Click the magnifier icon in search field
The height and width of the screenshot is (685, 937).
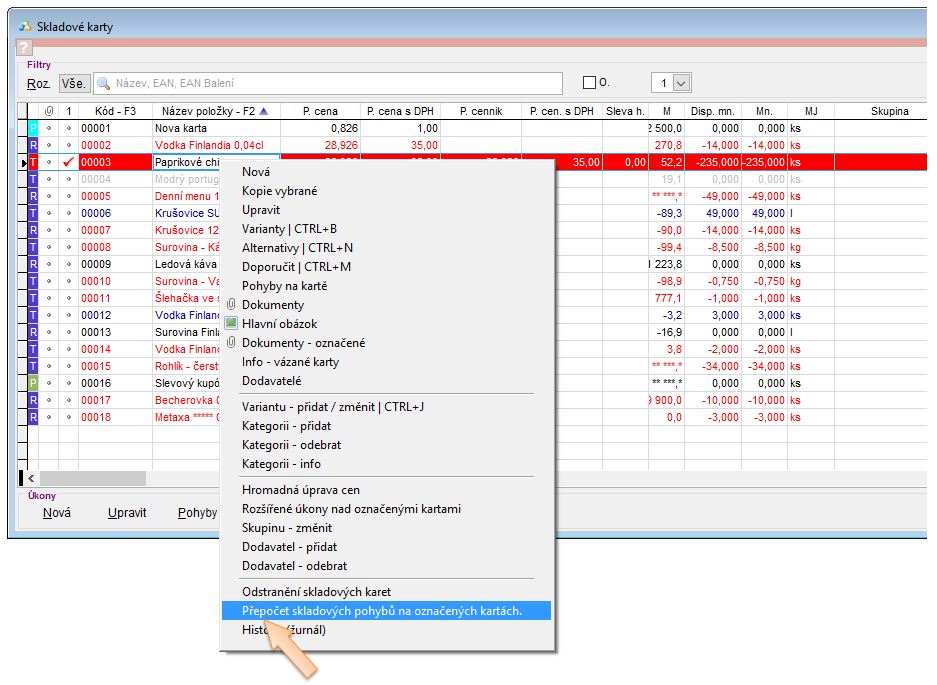coord(104,83)
